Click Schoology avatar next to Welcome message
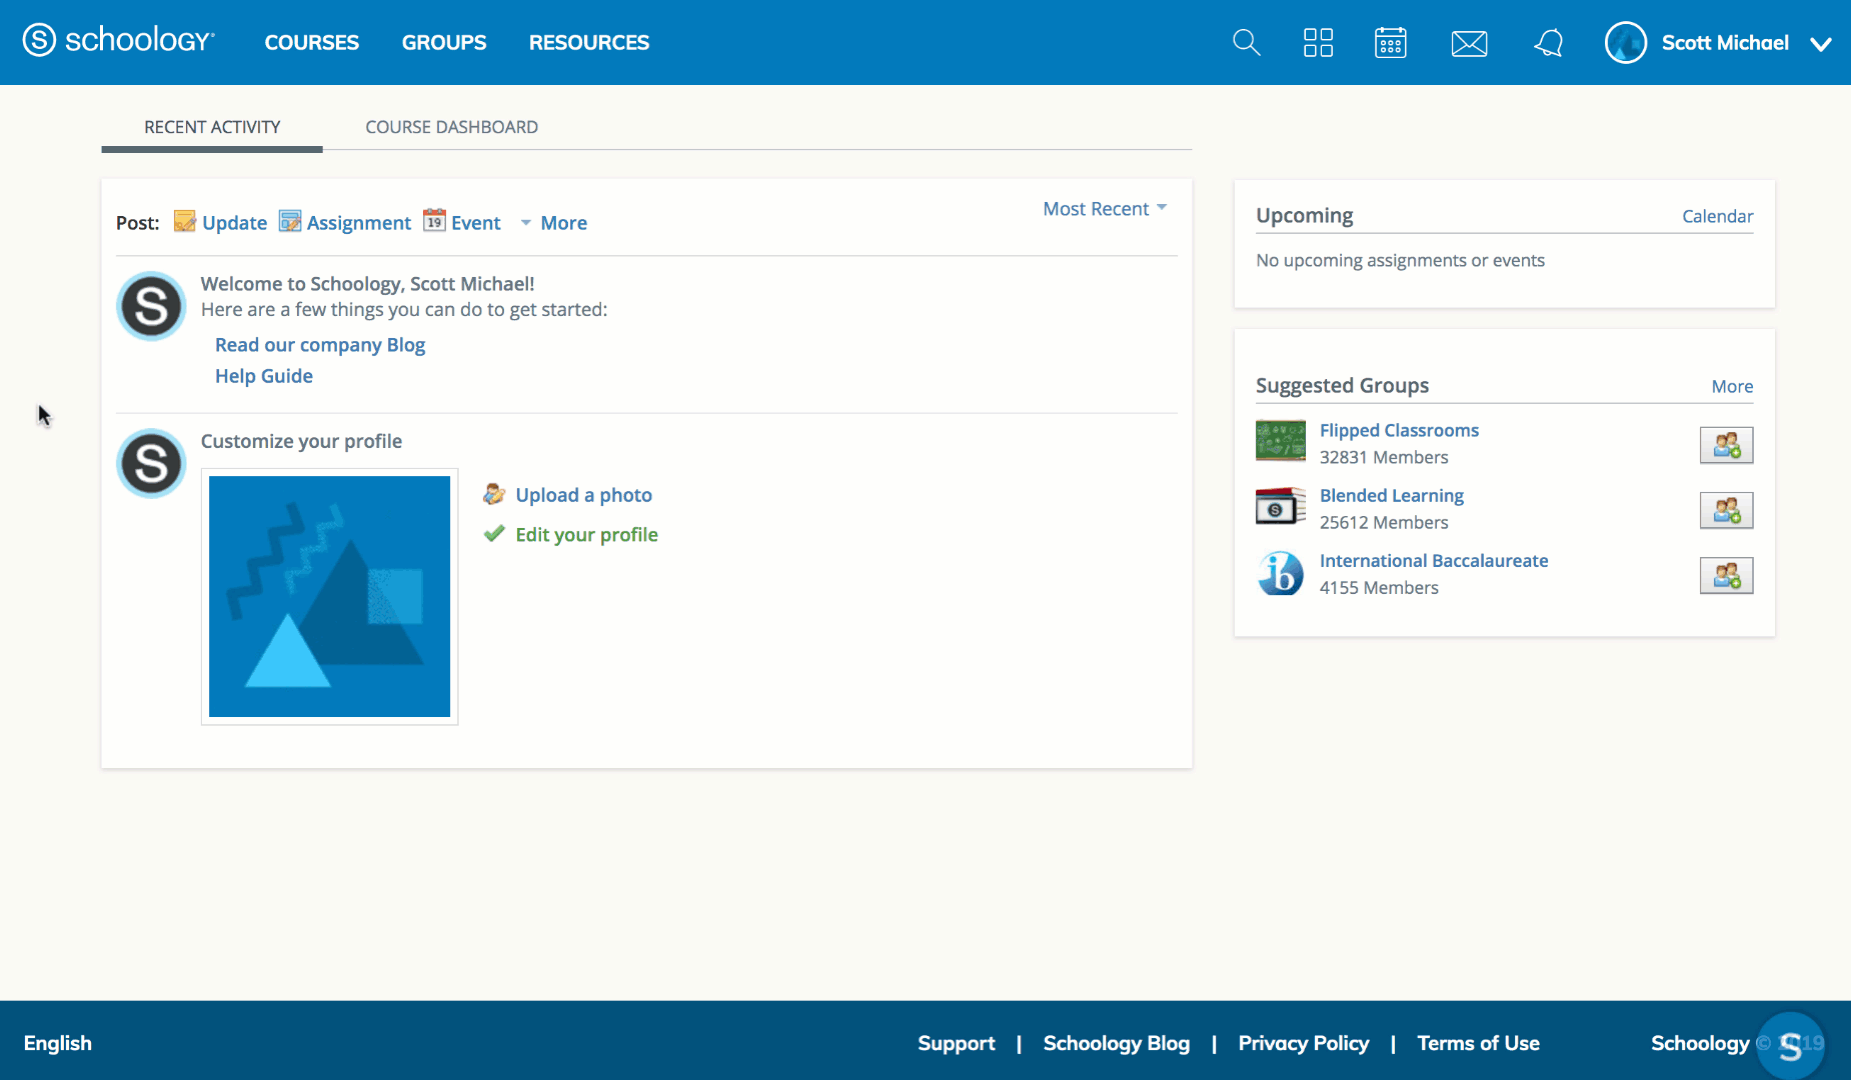This screenshot has width=1851, height=1080. 151,306
